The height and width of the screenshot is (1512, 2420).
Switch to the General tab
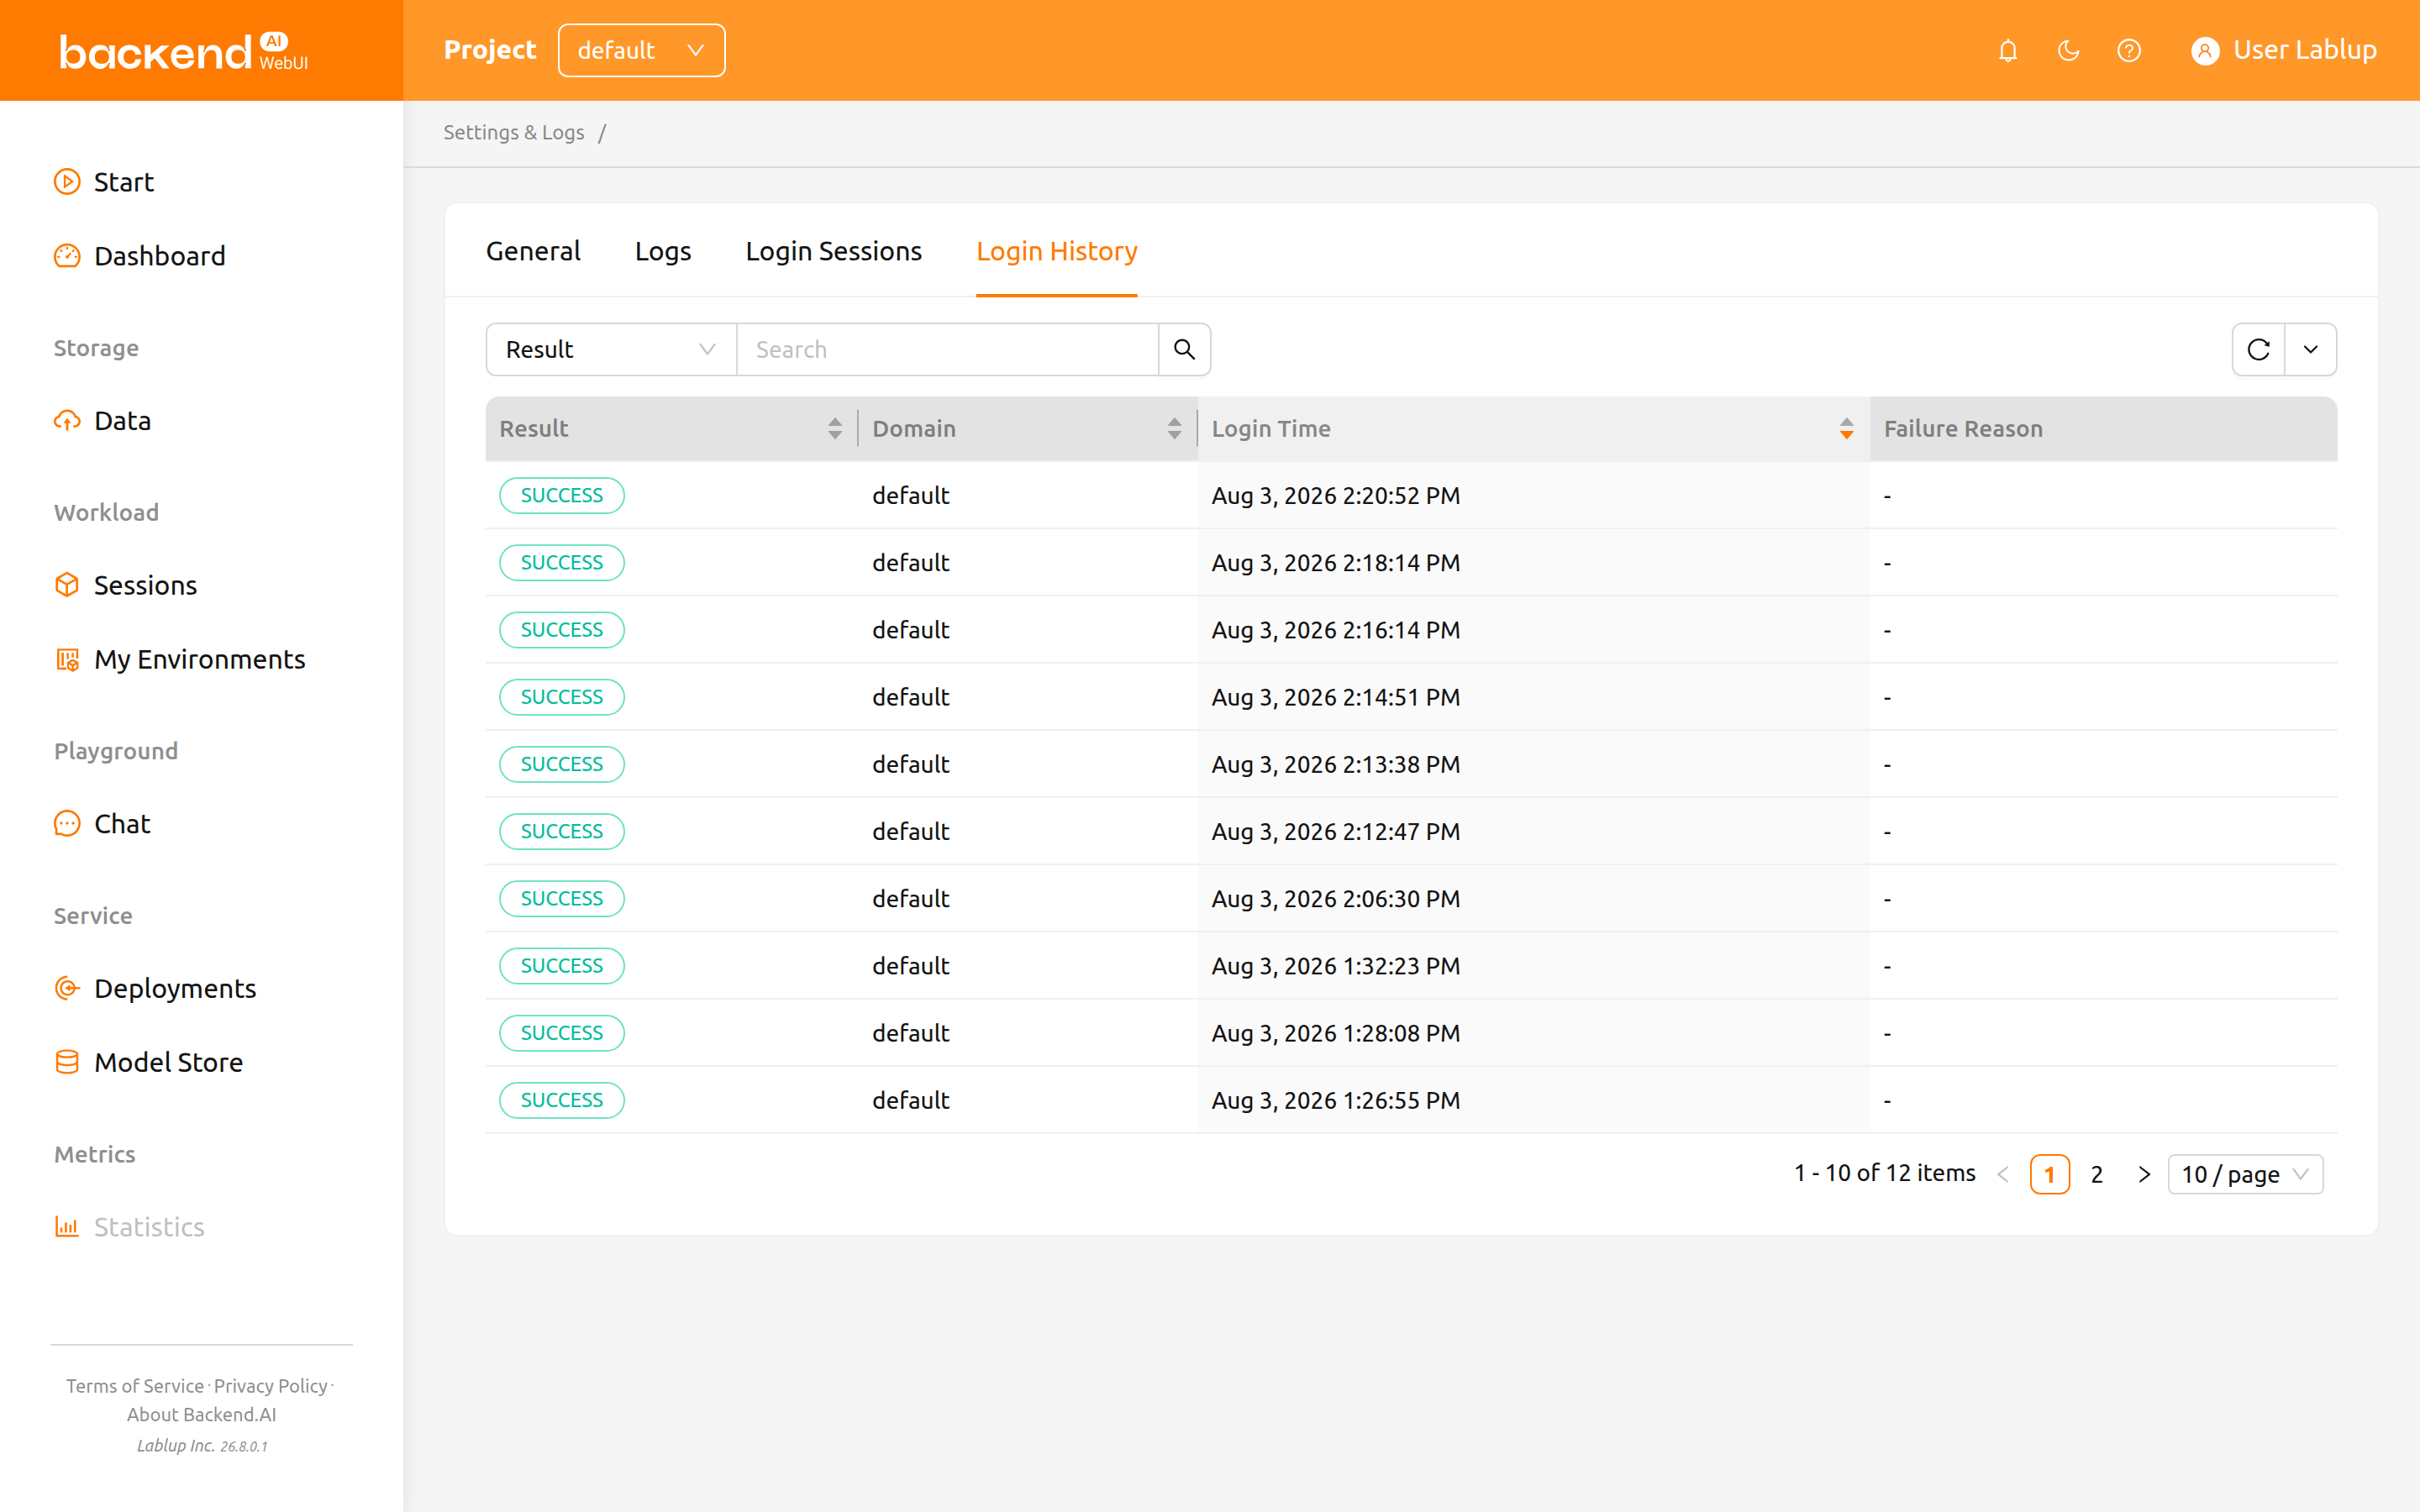[x=533, y=251]
